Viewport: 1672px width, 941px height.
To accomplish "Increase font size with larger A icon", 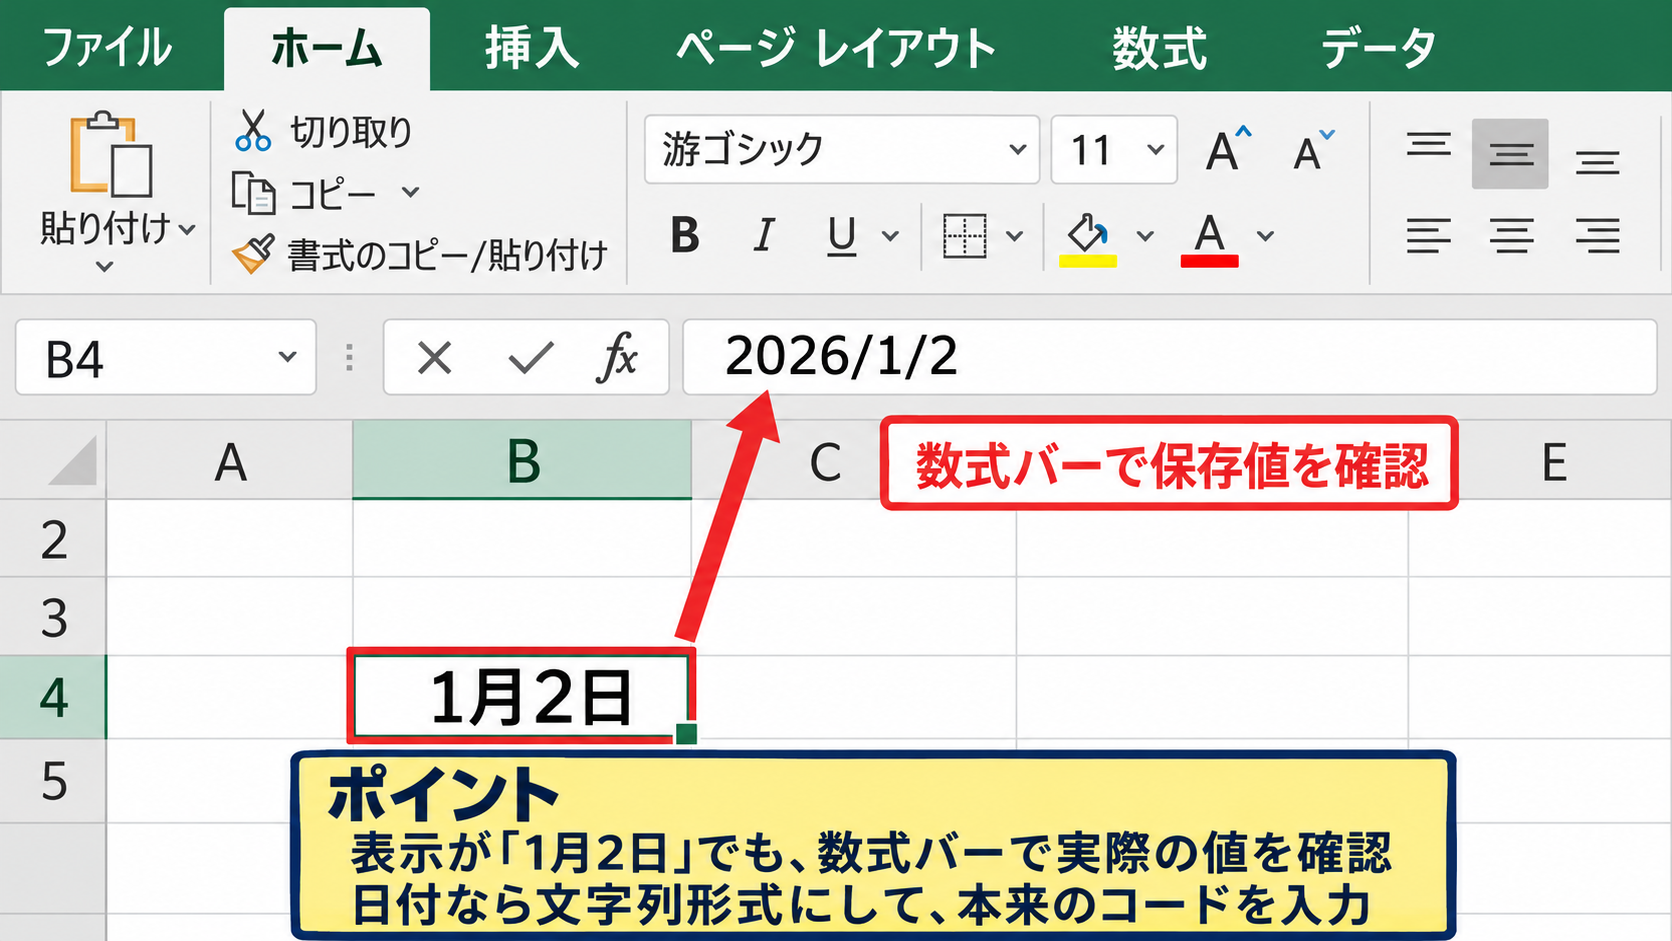I will (1227, 150).
